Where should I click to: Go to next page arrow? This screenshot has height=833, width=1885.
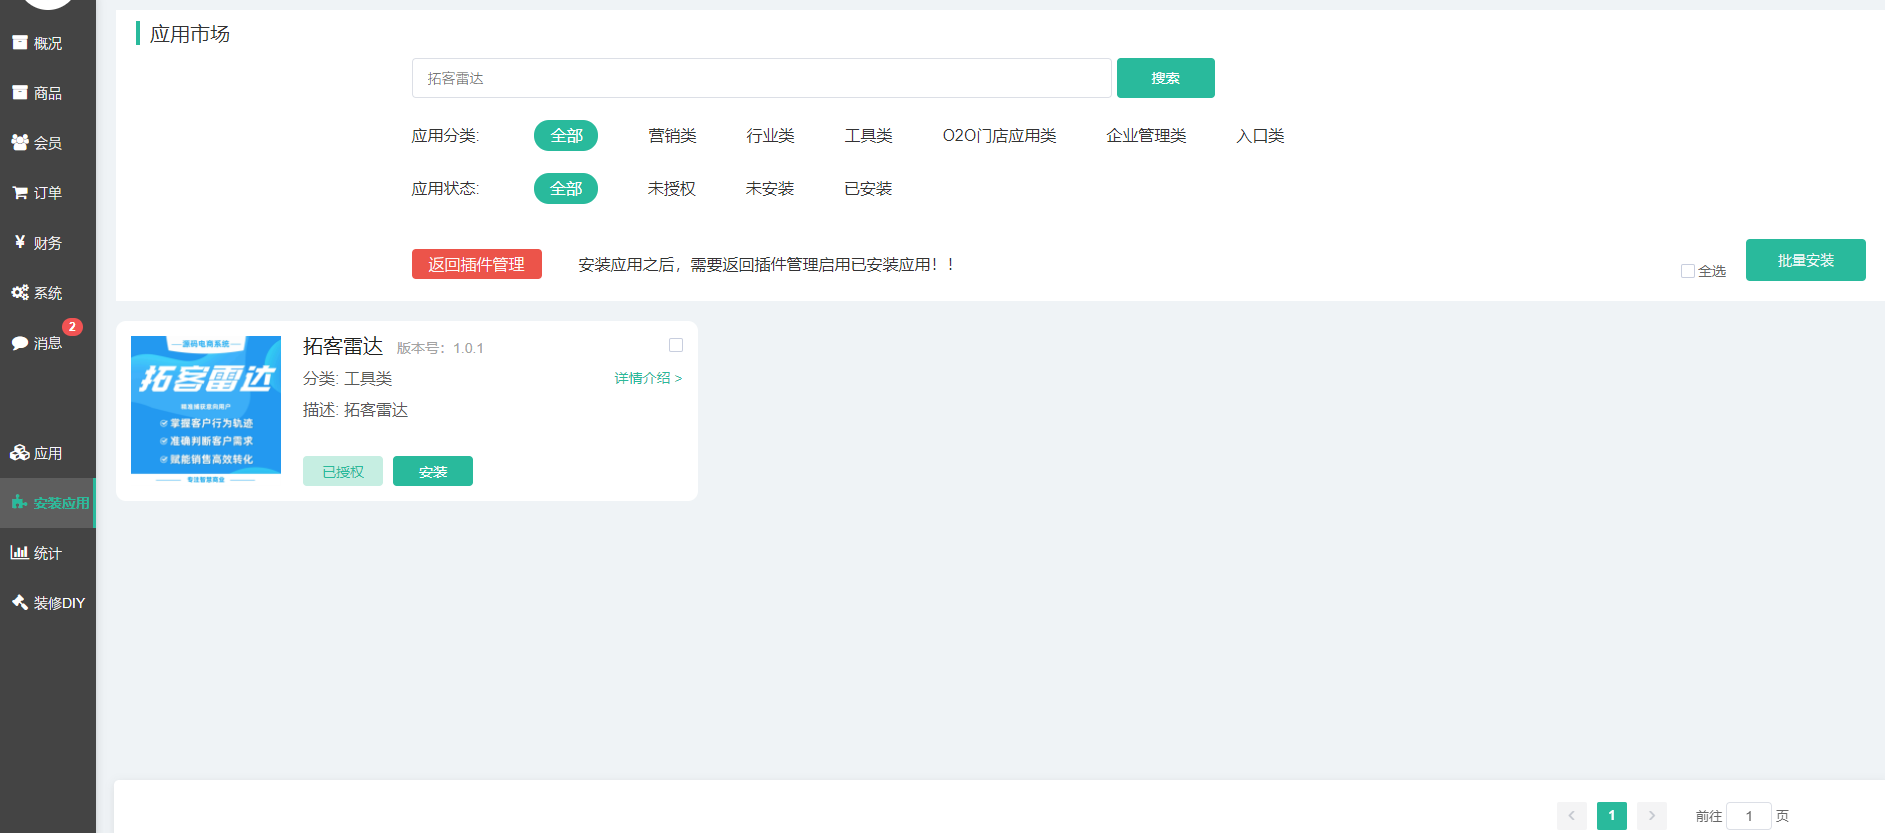pos(1652,816)
